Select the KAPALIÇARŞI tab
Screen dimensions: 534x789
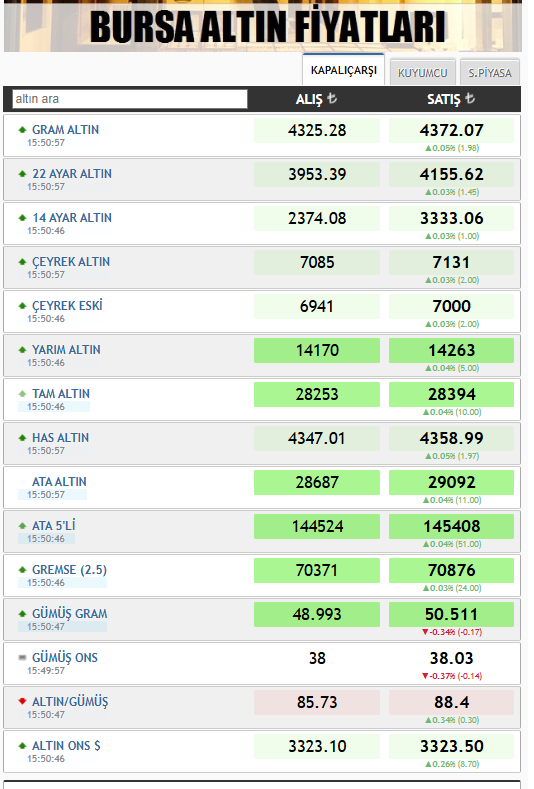pos(343,70)
